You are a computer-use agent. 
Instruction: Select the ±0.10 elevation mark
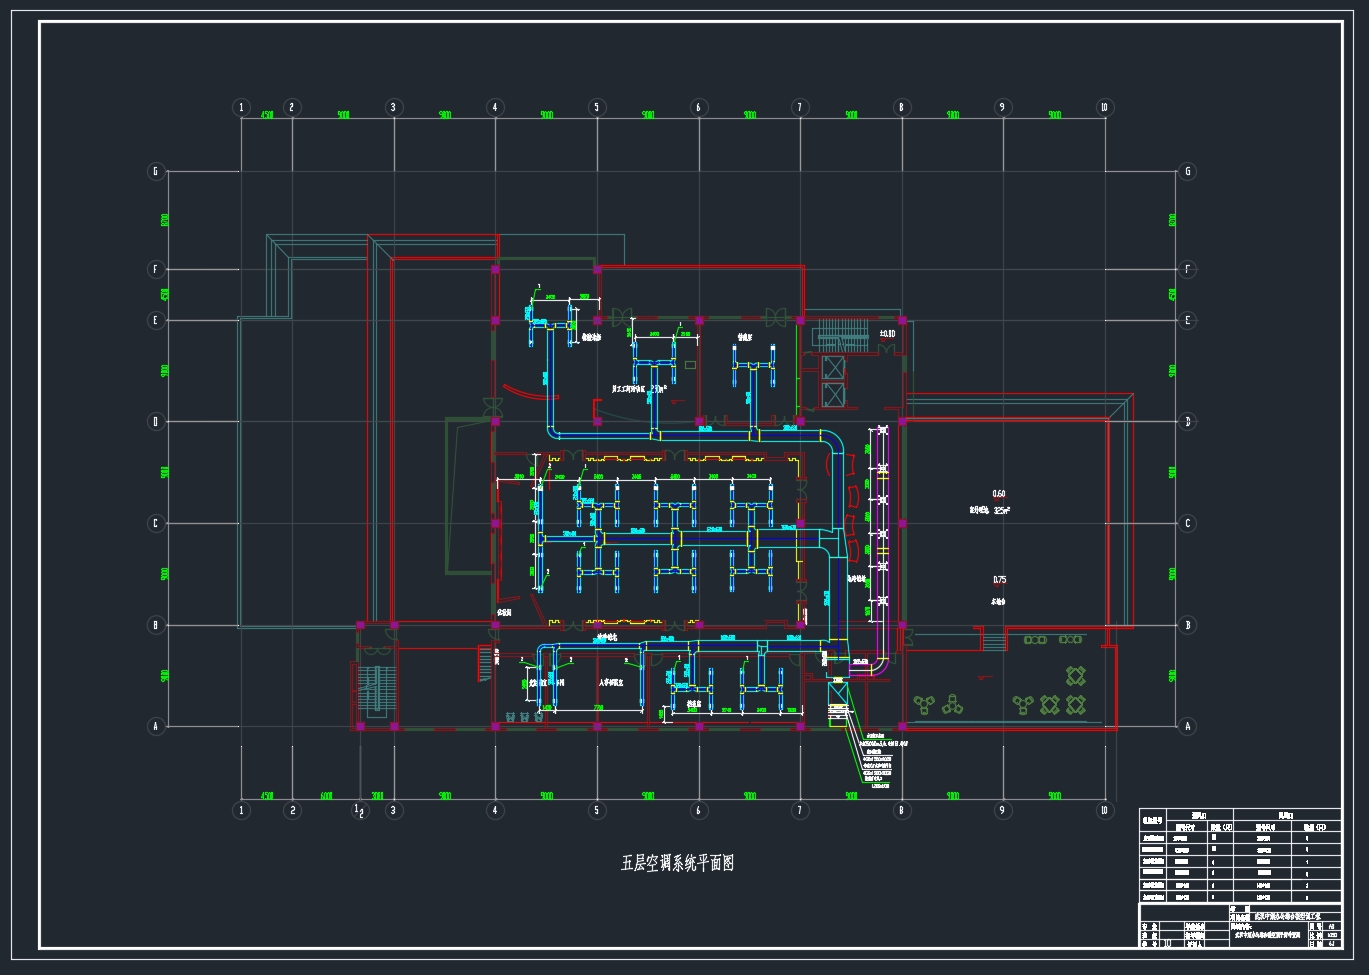point(886,334)
